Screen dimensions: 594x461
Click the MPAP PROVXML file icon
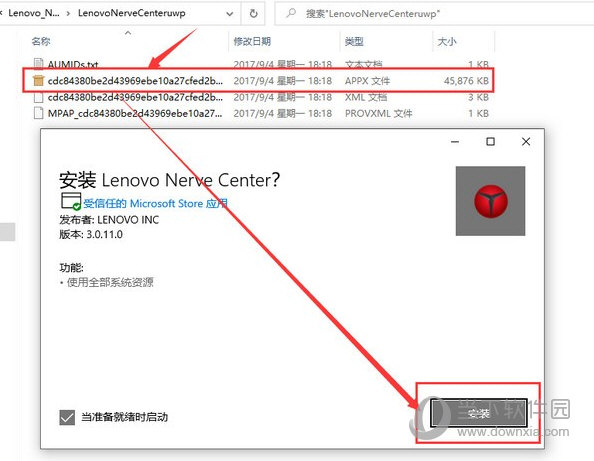38,113
